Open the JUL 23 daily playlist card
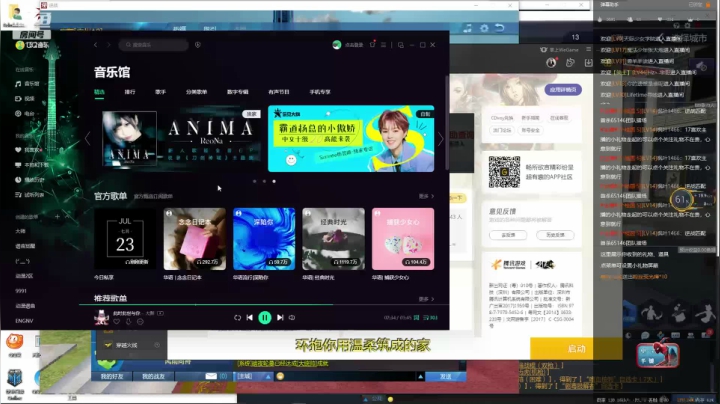 point(125,239)
